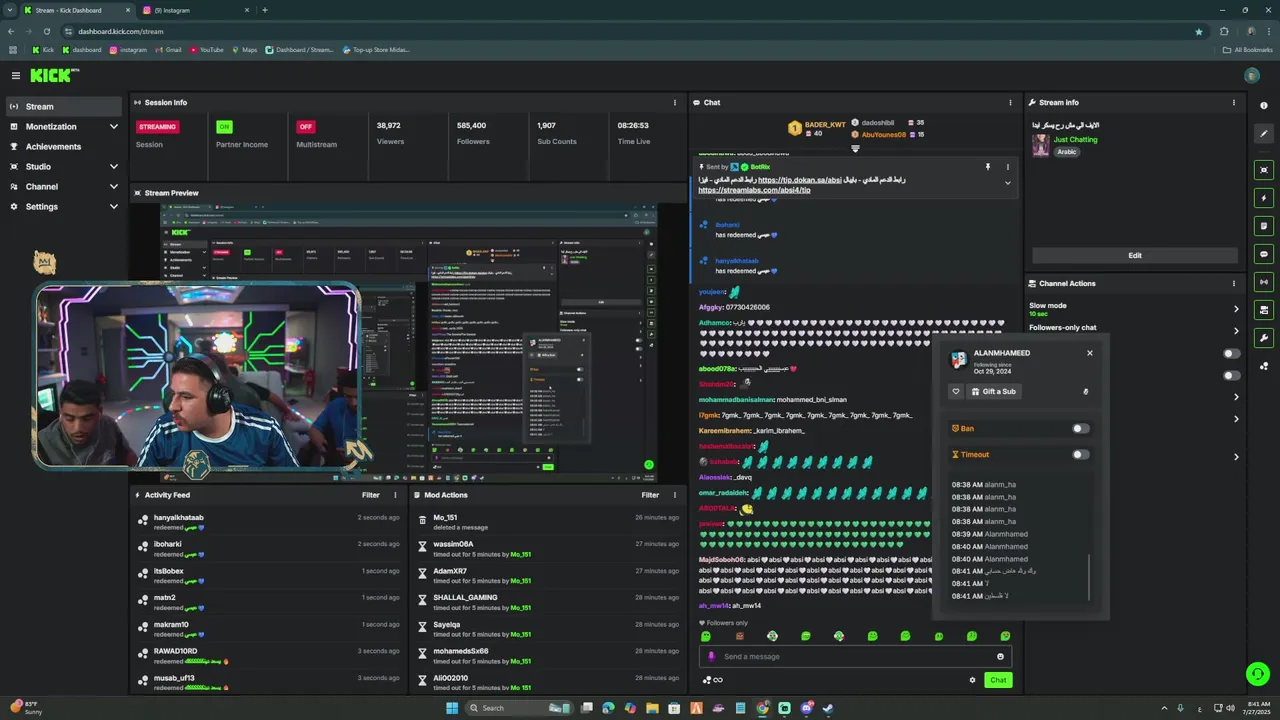Click the Edit button in Stream info
This screenshot has width=1280, height=720.
[x=1135, y=255]
